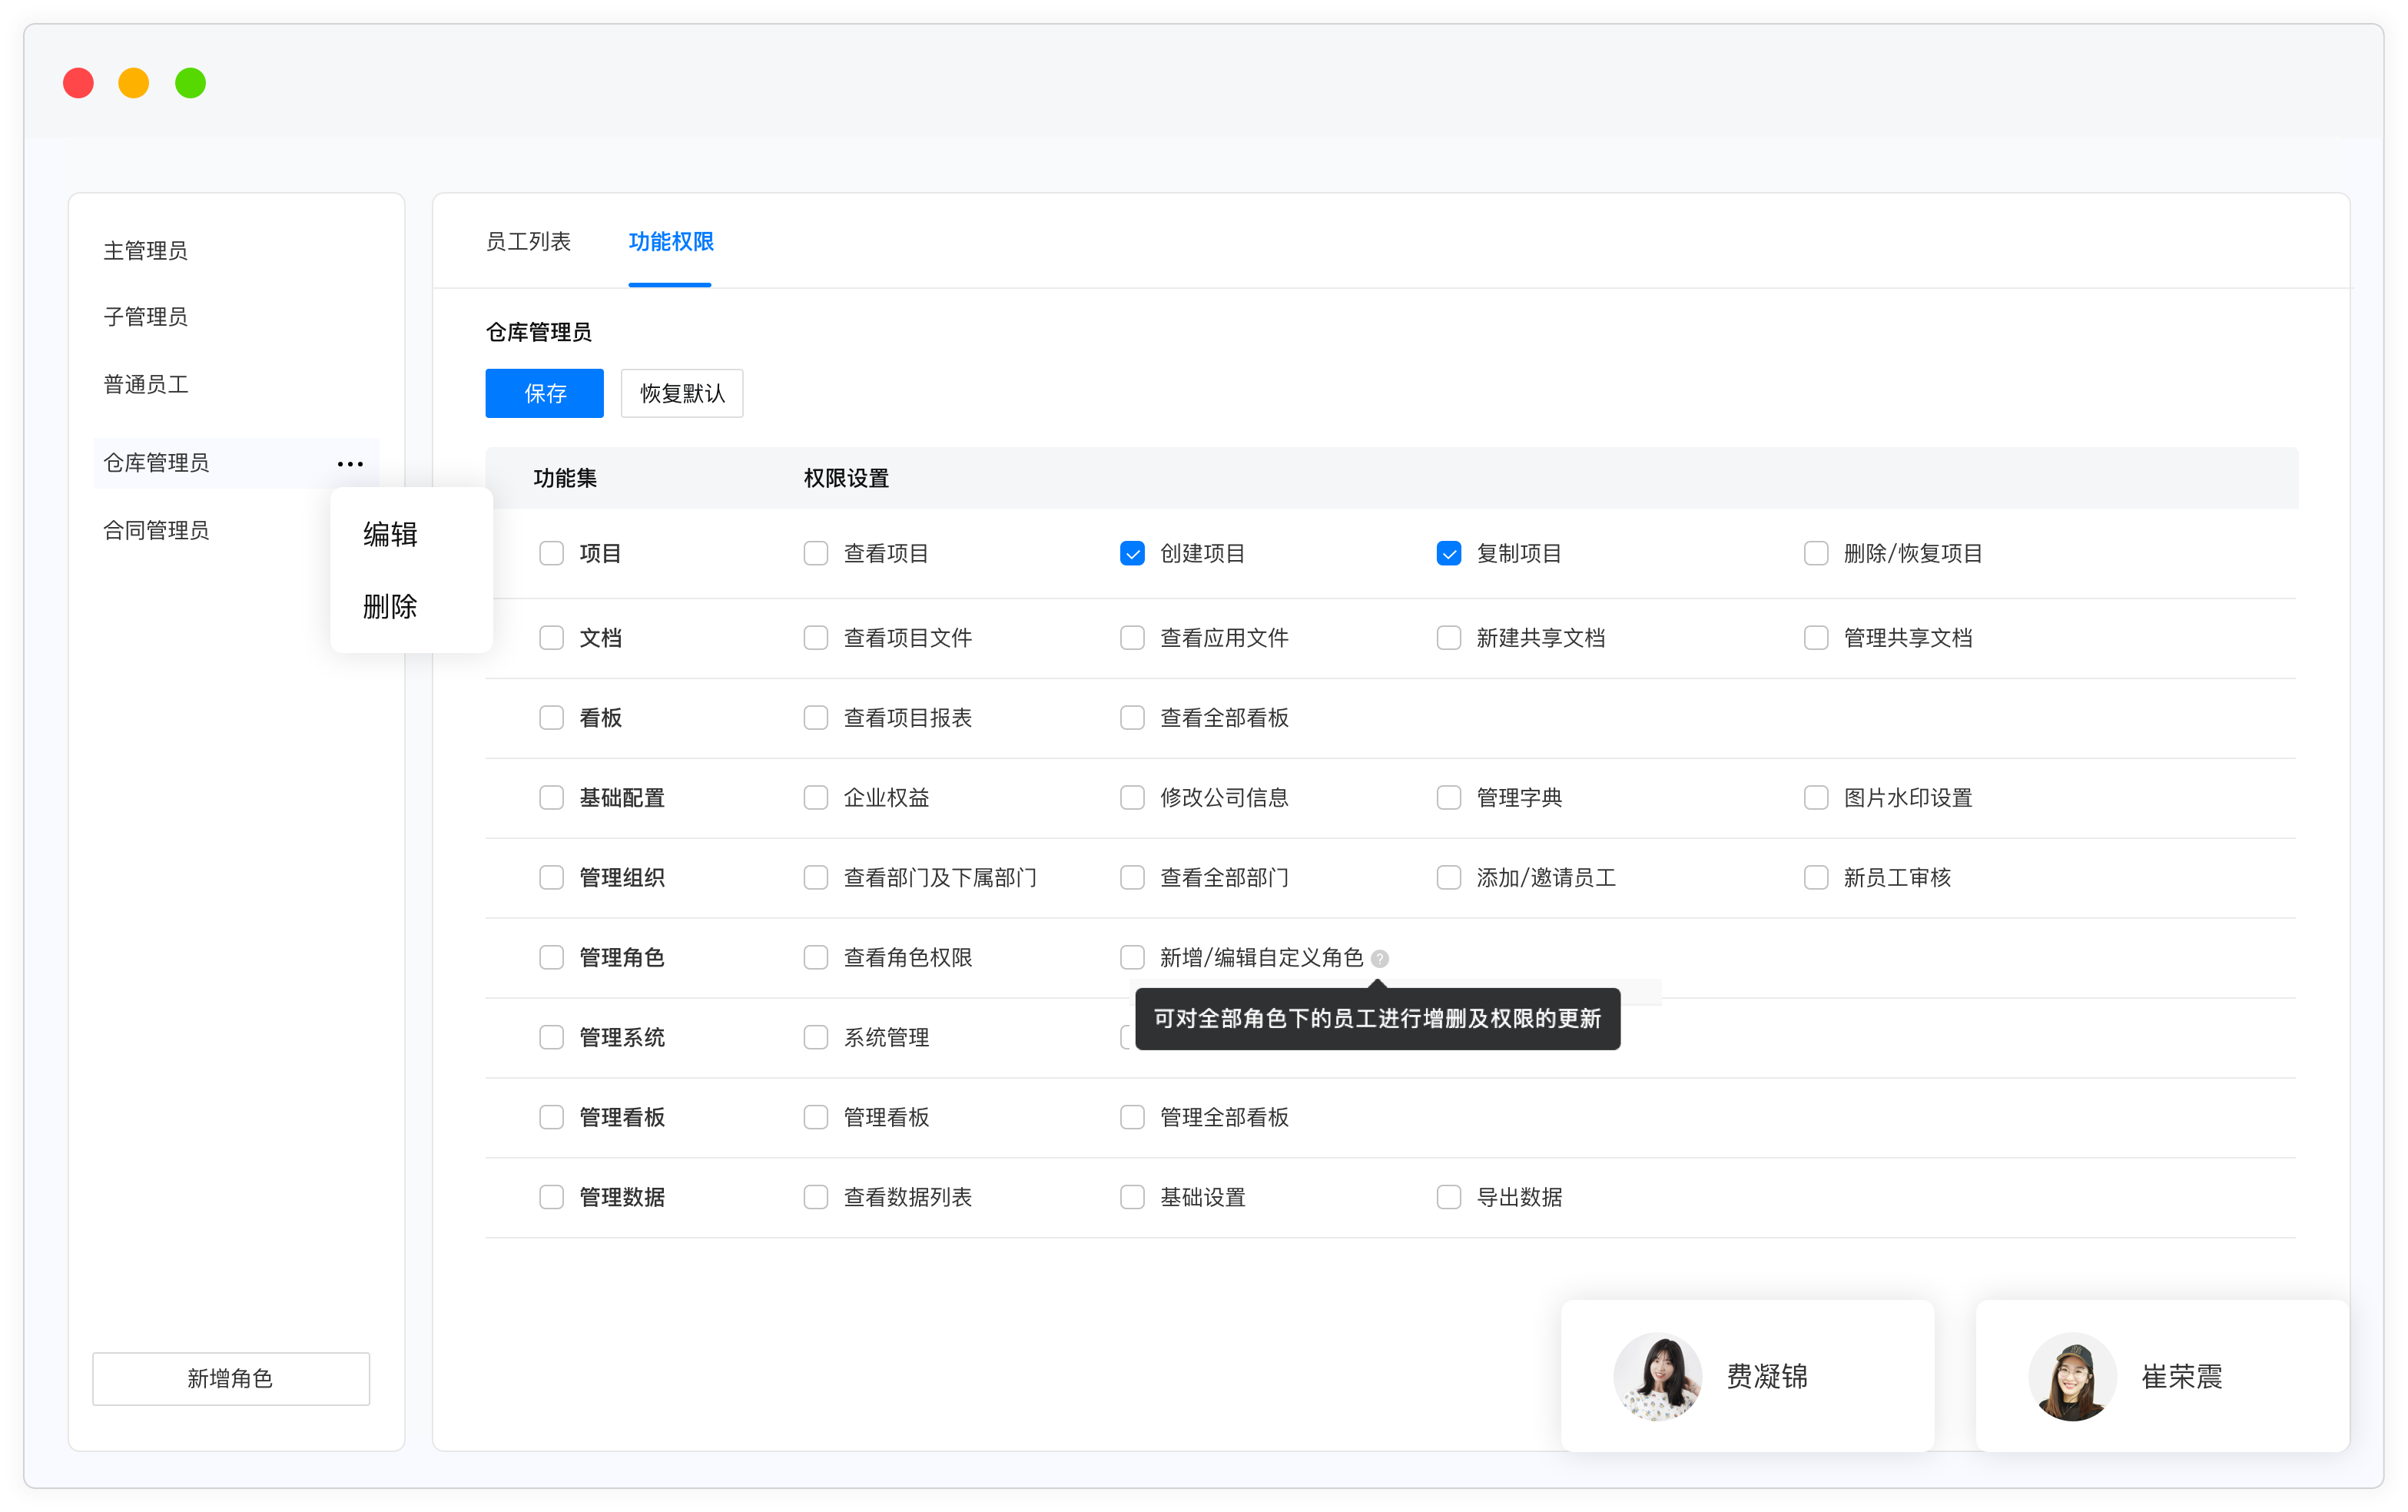This screenshot has width=2408, height=1512.
Task: Switch to the 员工列表 tab
Action: coord(528,241)
